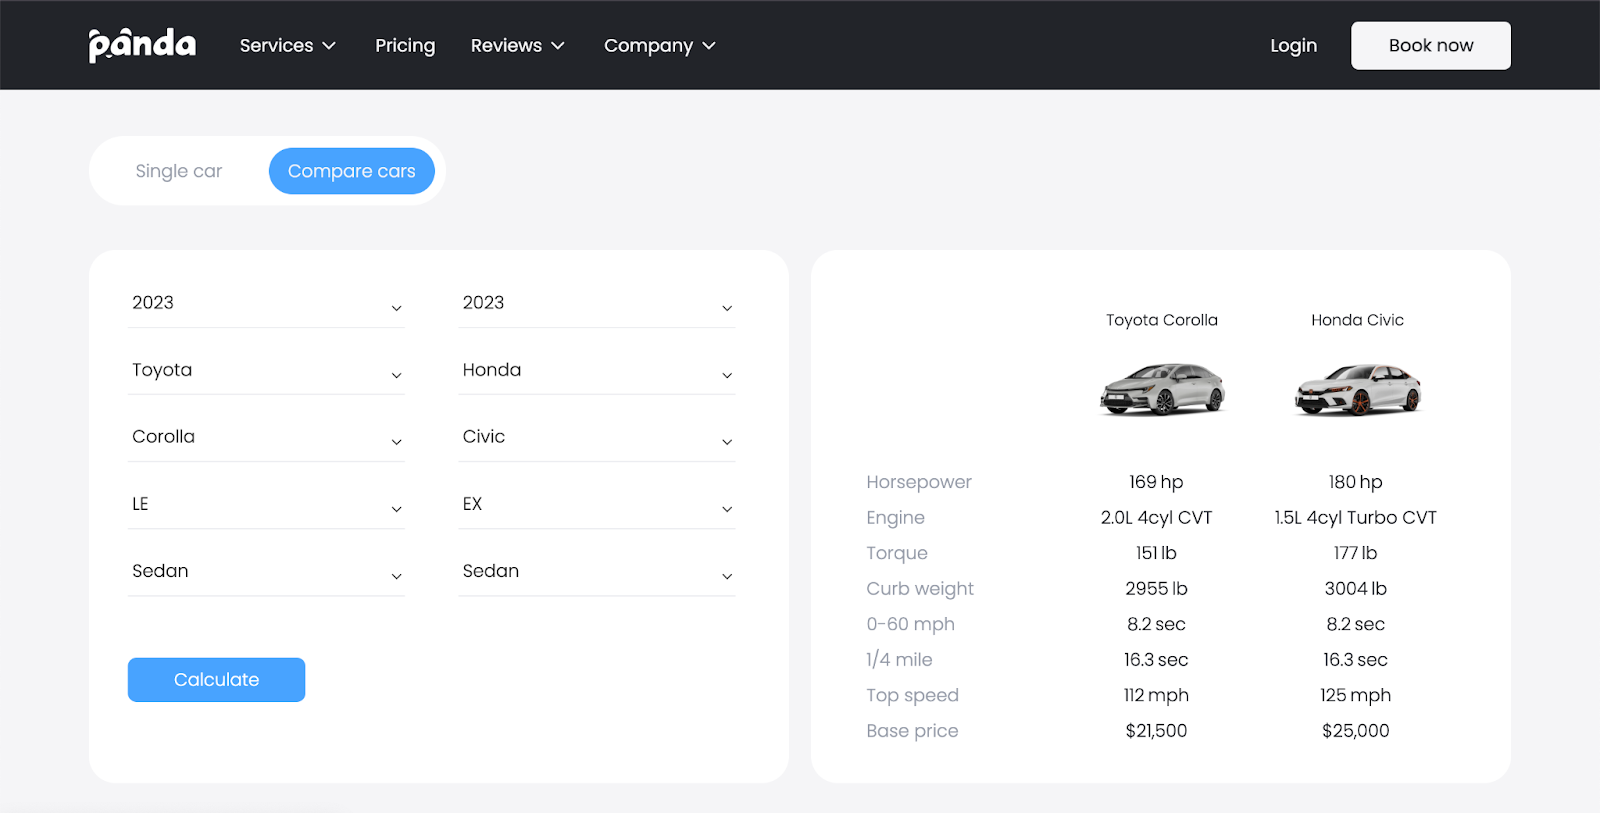Open the Civic model dropdown
Viewport: 1600px width, 813px height.
pyautogui.click(x=597, y=437)
